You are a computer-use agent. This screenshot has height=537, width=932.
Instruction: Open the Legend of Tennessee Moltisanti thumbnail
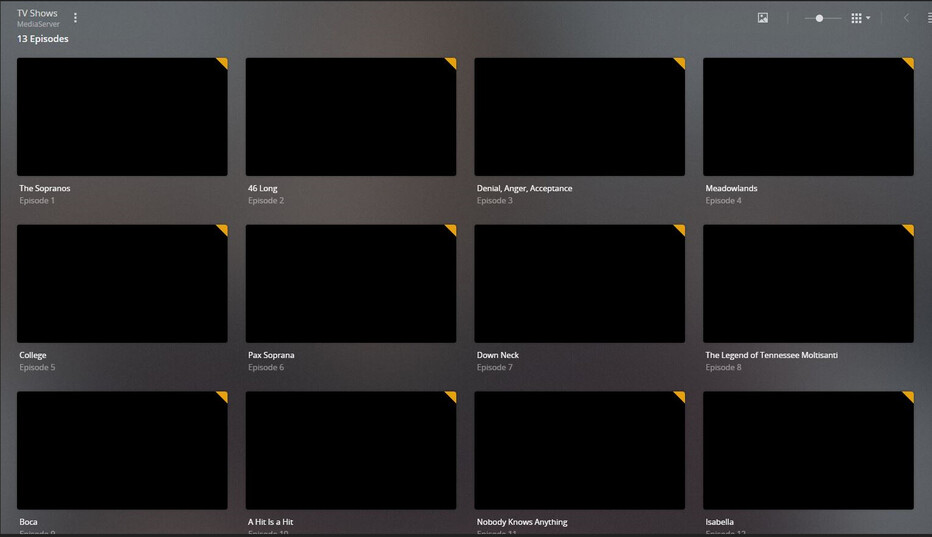pos(808,284)
